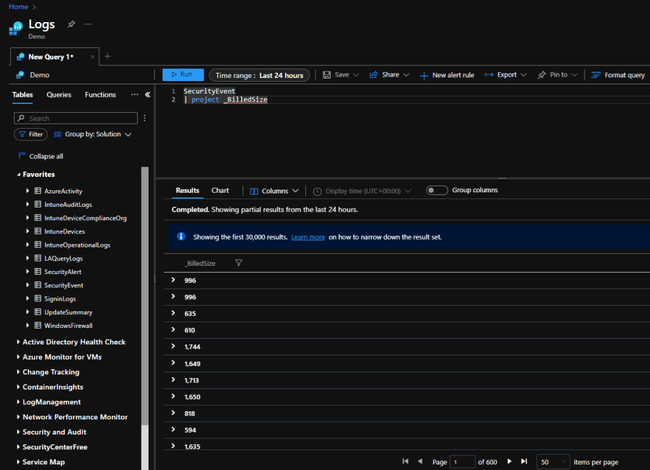Toggle the Group columns switch
Image resolution: width=650 pixels, height=470 pixels.
pyautogui.click(x=436, y=190)
